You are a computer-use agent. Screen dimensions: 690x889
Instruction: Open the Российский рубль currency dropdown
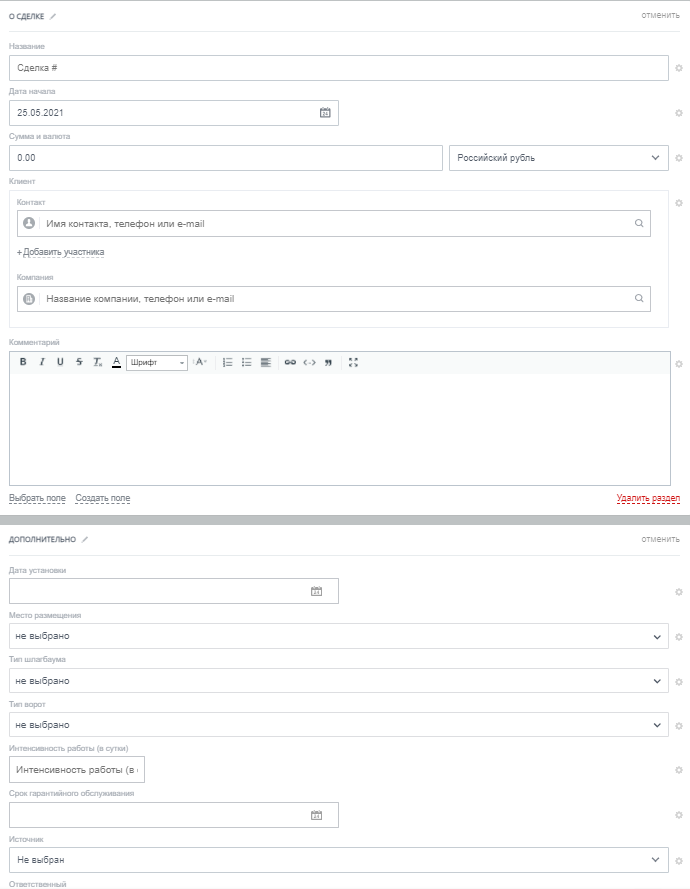point(558,158)
